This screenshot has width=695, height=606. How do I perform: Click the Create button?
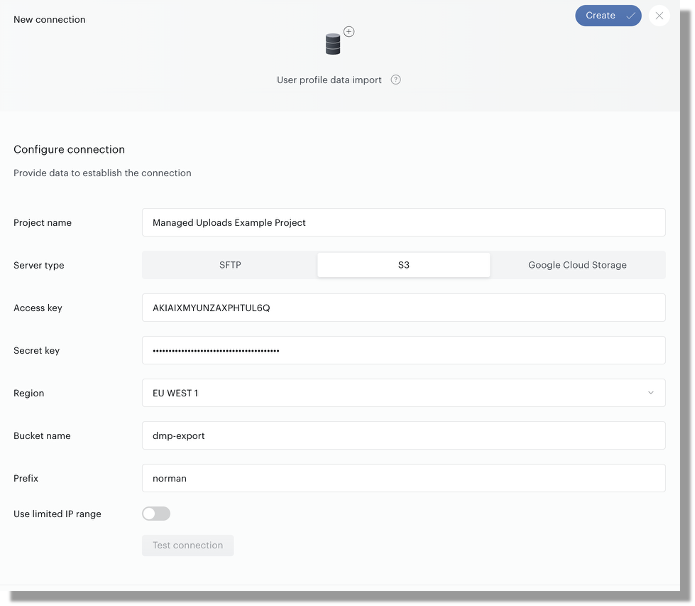pyautogui.click(x=608, y=16)
